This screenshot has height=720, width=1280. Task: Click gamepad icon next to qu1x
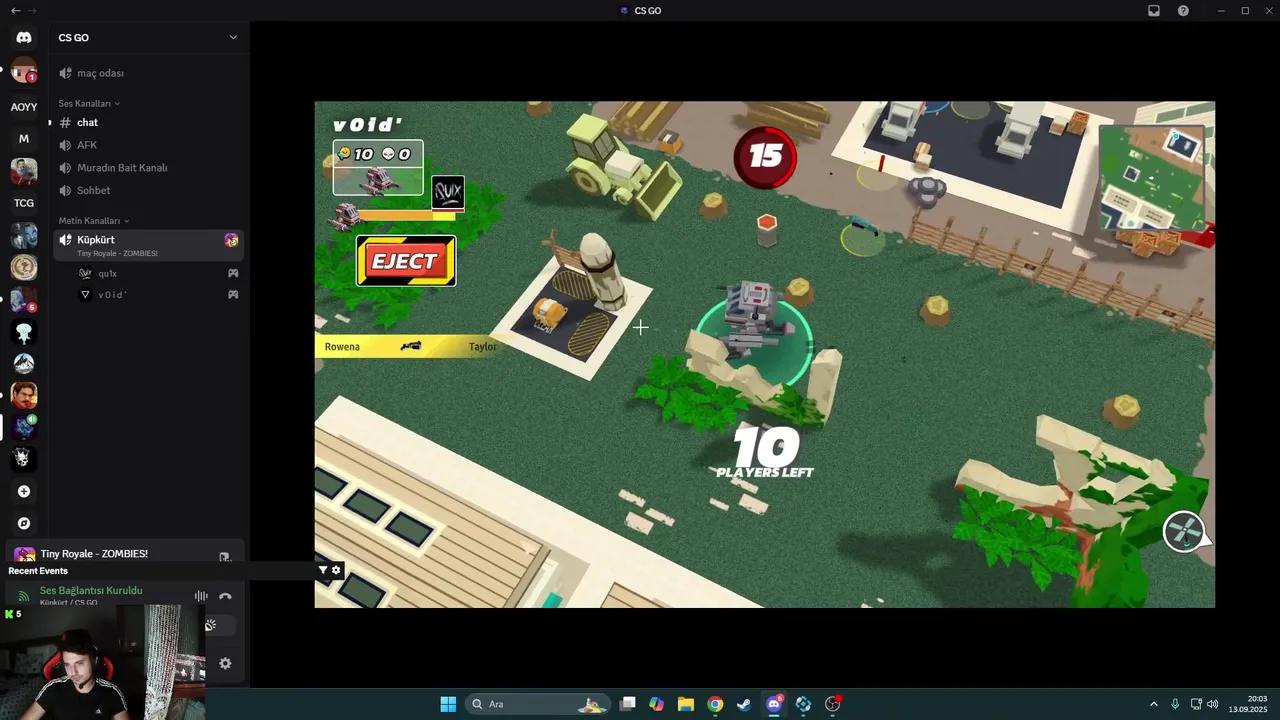(x=233, y=273)
